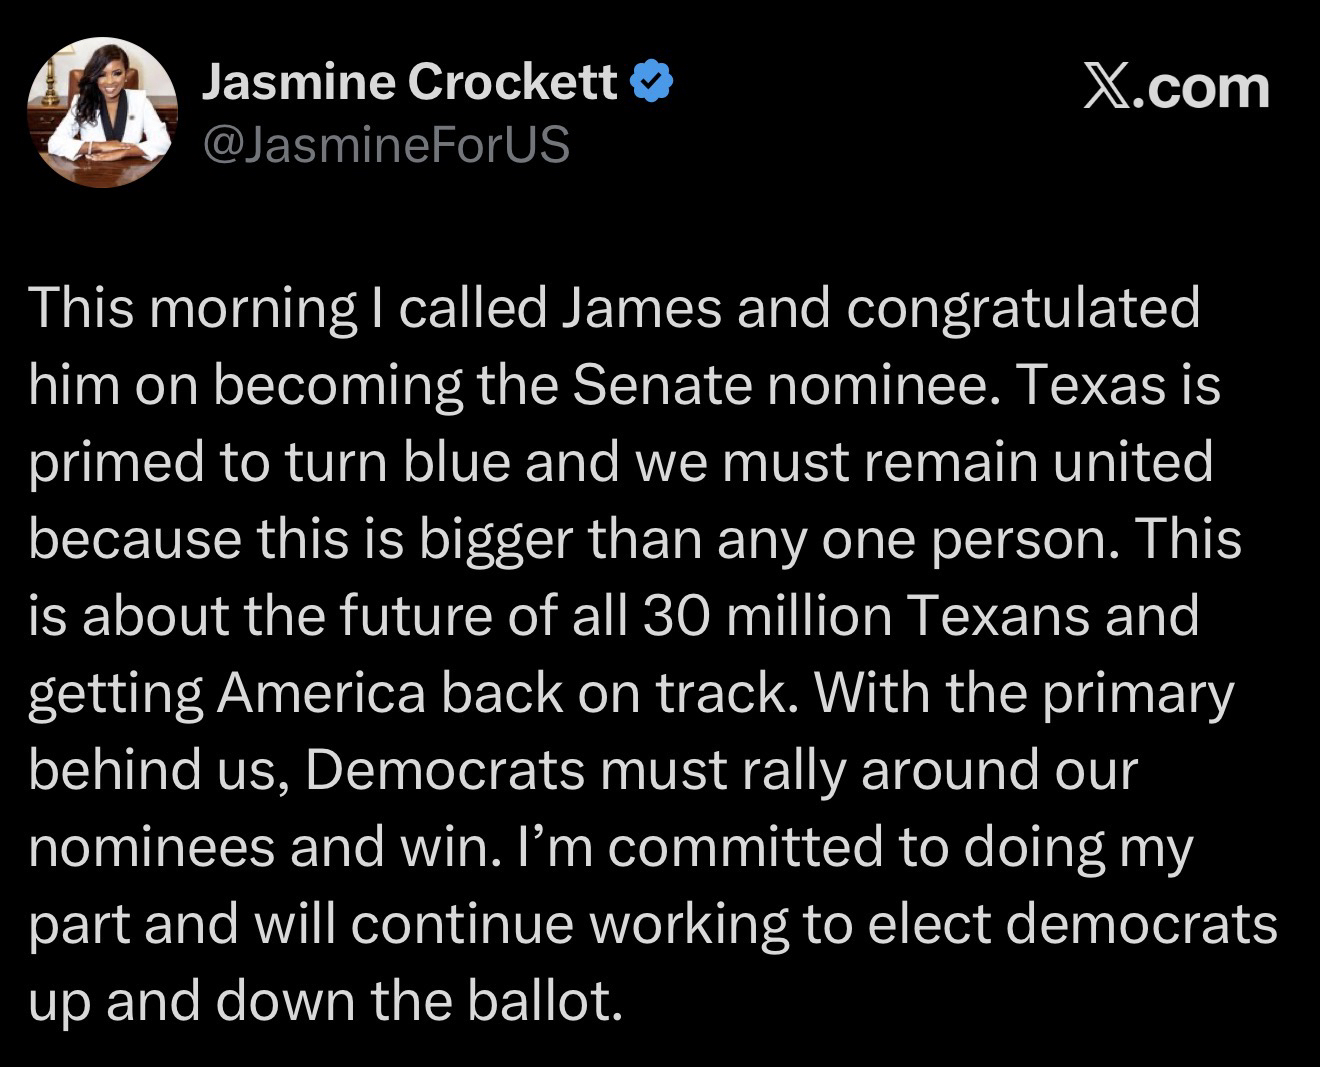Click the blue verified checkmark badge
The height and width of the screenshot is (1067, 1320).
coord(651,82)
